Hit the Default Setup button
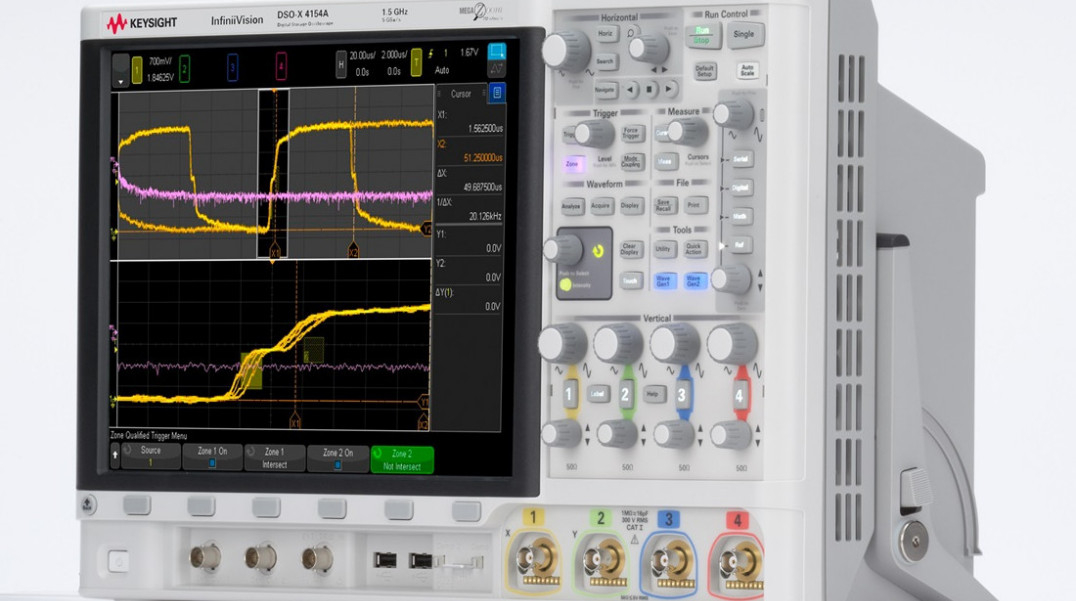Viewport: 1076px width, 601px height. coord(704,70)
